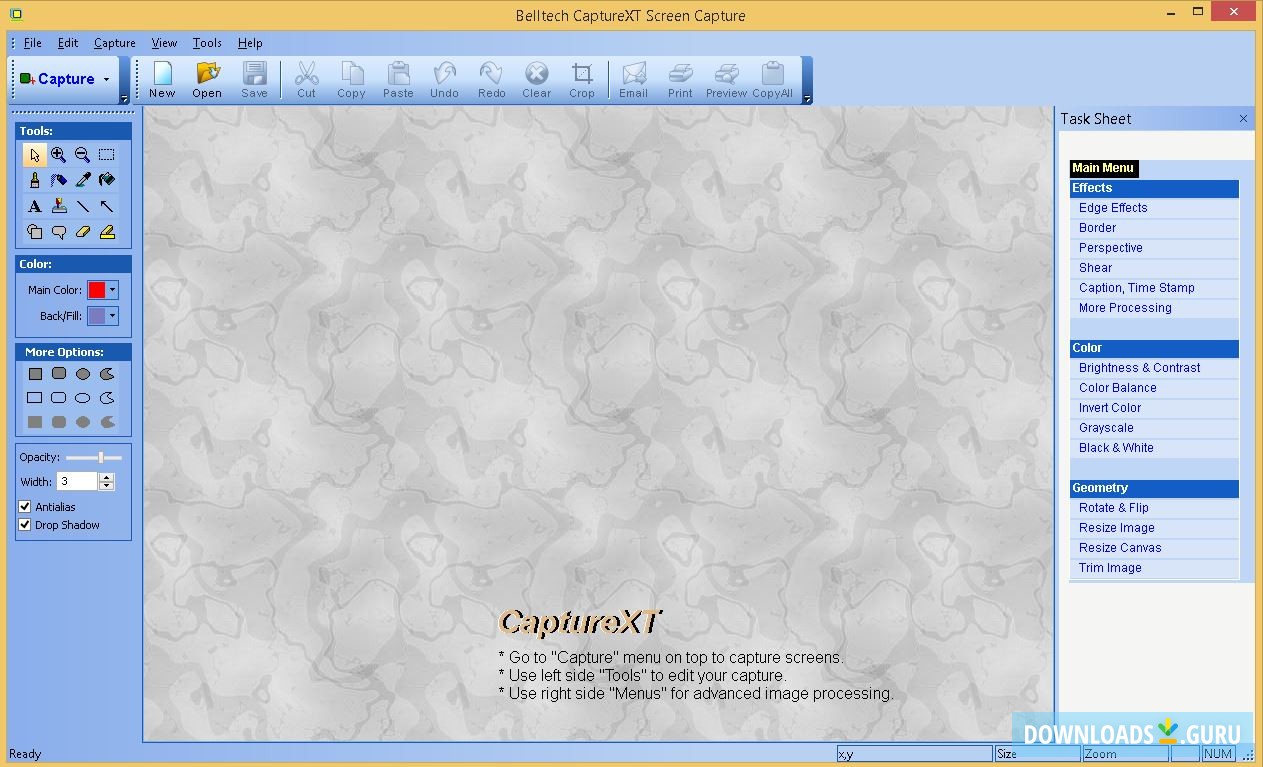Email the capture via the Email icon
Viewport: 1263px width, 767px height.
tap(634, 79)
